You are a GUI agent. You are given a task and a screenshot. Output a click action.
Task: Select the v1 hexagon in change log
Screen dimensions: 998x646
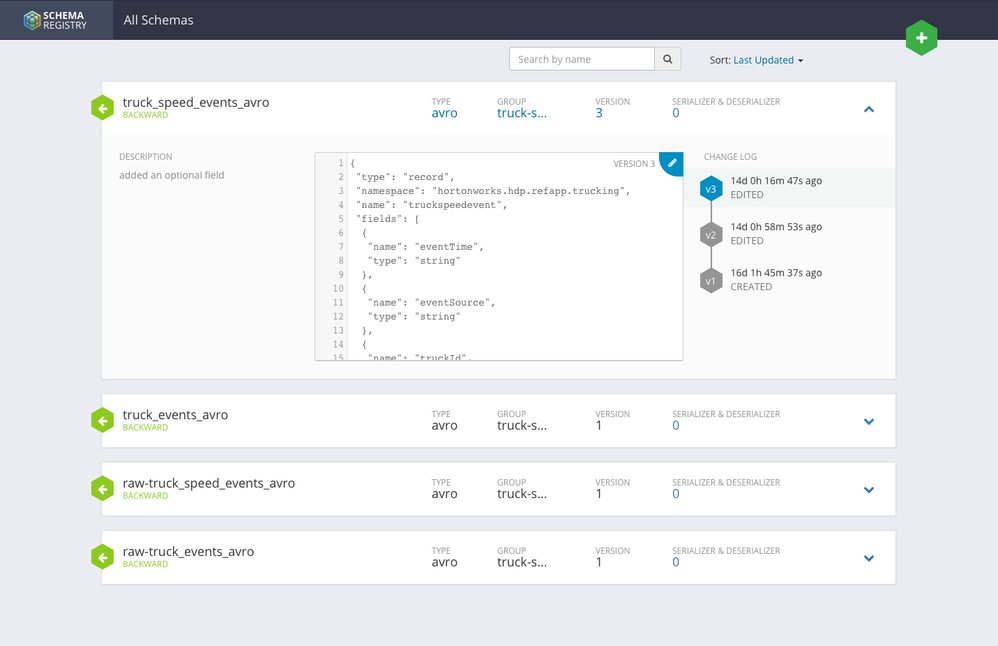(711, 280)
